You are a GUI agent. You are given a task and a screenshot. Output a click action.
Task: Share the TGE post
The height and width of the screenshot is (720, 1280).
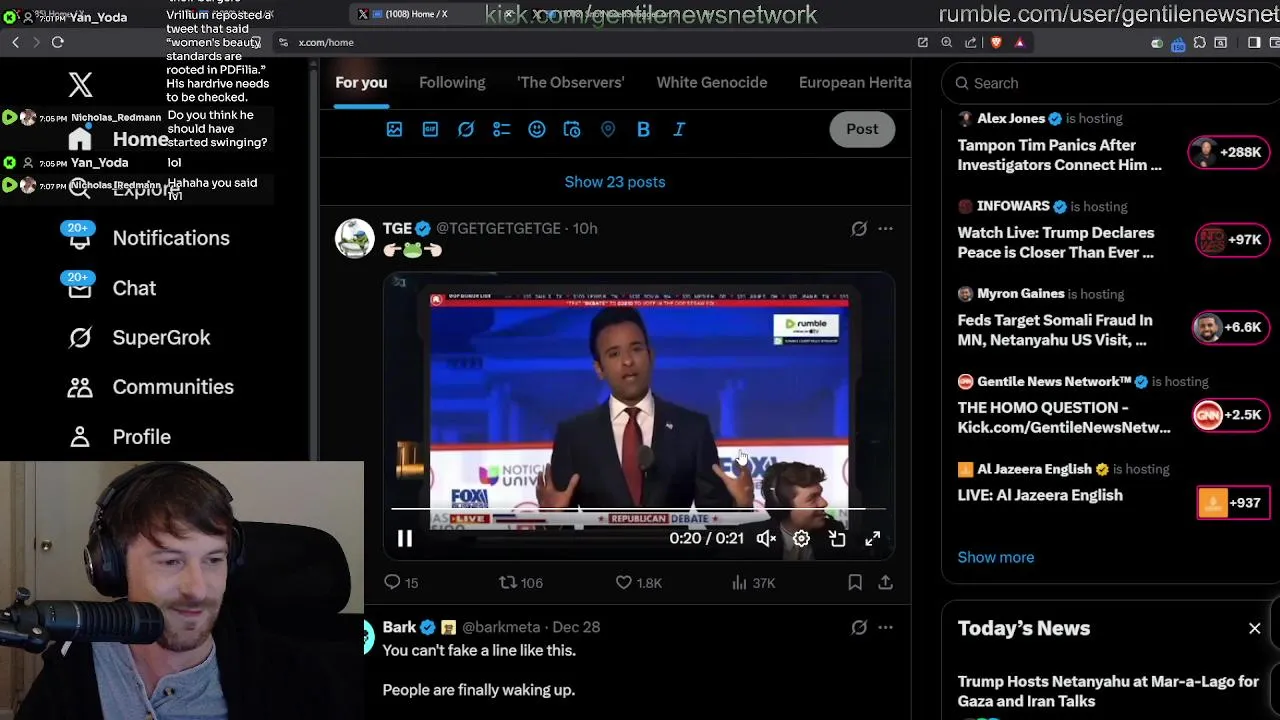point(885,582)
